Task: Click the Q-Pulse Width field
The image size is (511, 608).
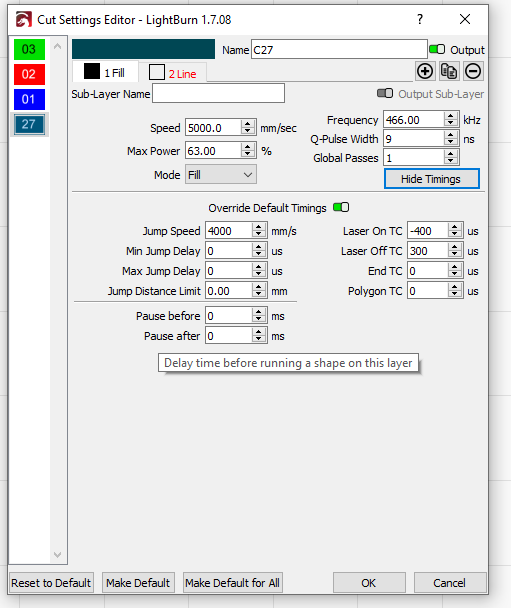Action: pyautogui.click(x=414, y=139)
